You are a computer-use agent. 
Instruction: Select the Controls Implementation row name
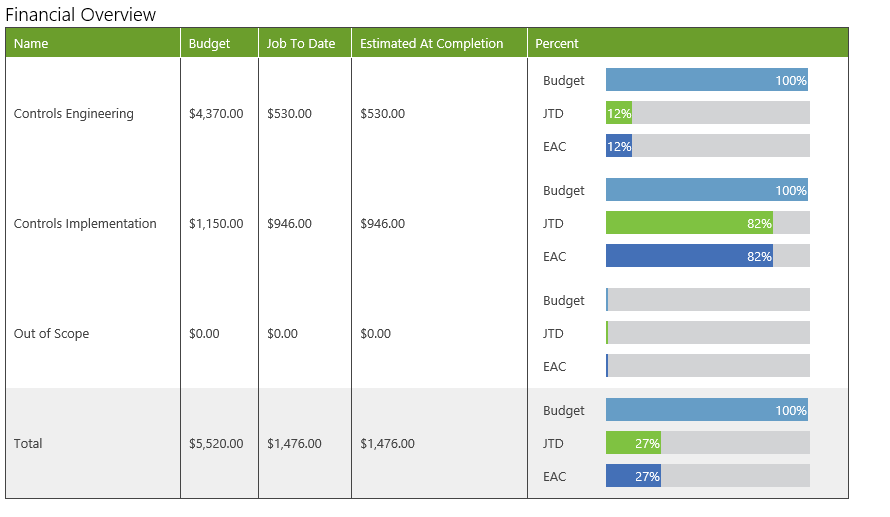pyautogui.click(x=85, y=224)
